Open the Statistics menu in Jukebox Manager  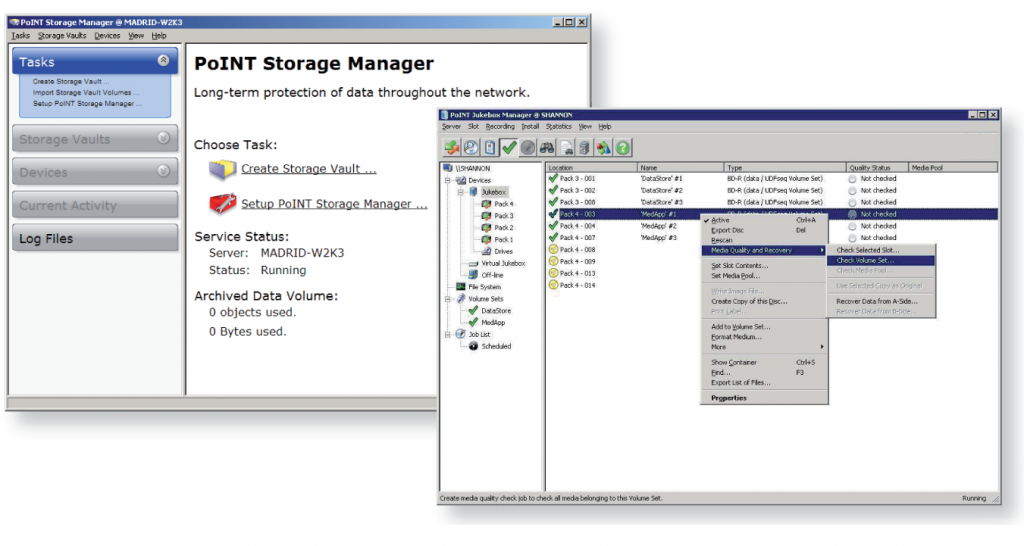coord(558,127)
